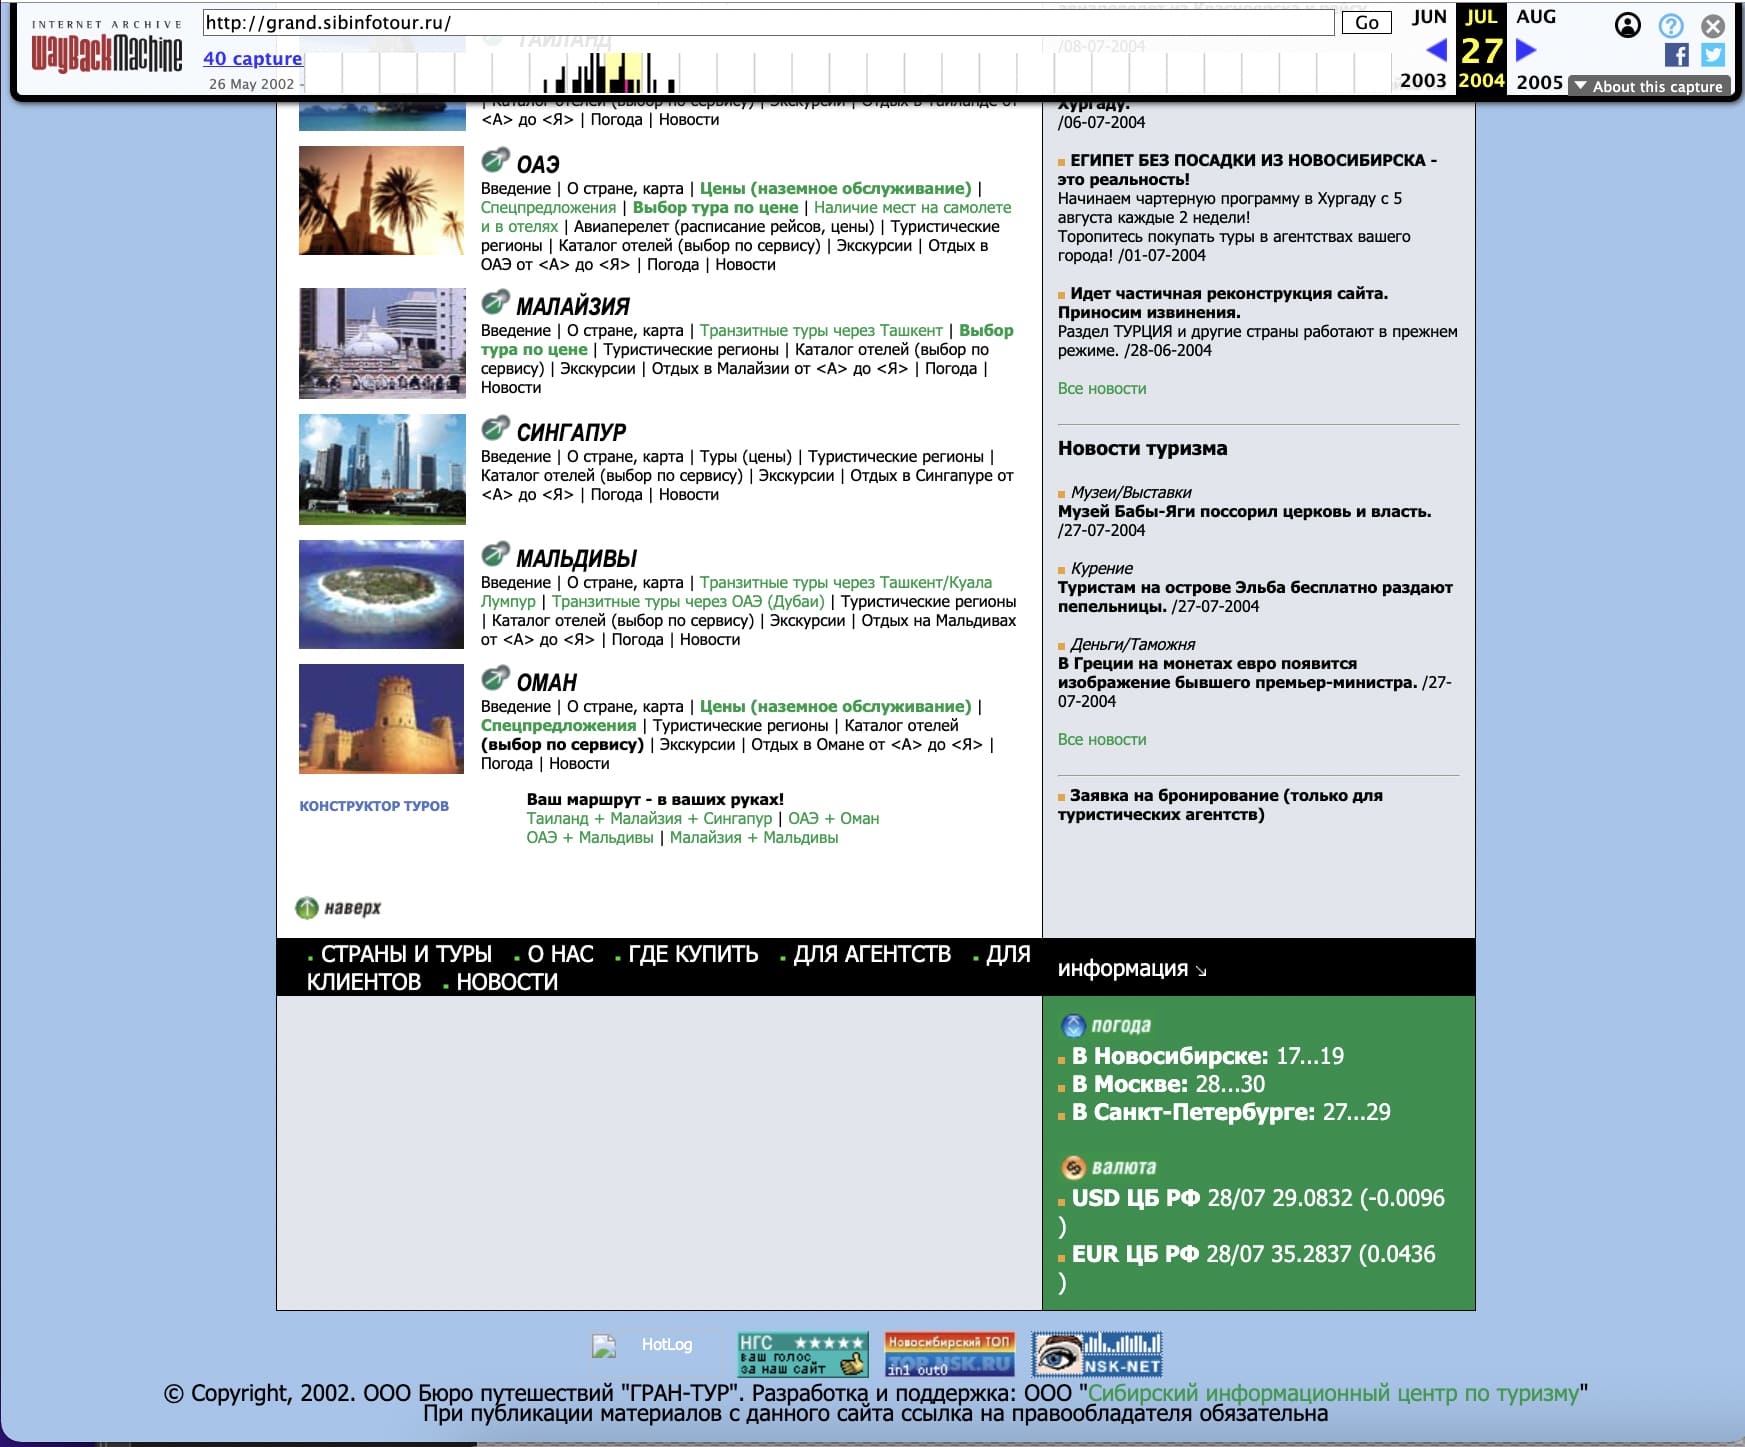Click the green icon beside МАЛЬДИВЫ
The height and width of the screenshot is (1447, 1745).
495,554
